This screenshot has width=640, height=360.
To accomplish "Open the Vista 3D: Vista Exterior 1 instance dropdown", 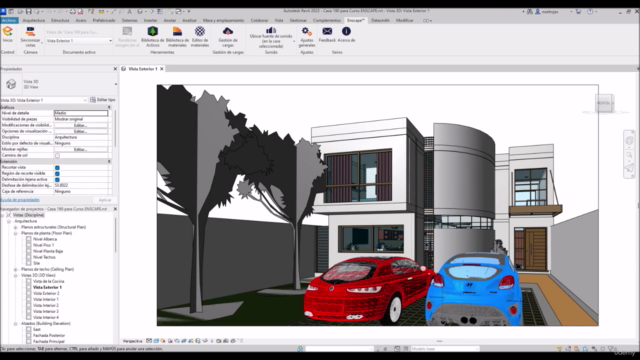I will point(44,100).
